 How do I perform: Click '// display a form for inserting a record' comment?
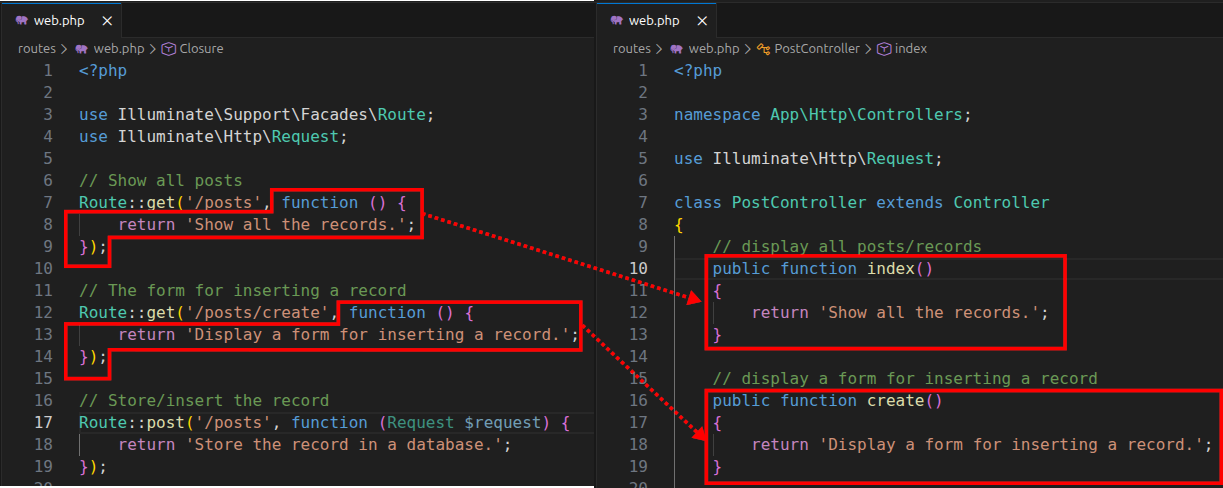[x=905, y=378]
